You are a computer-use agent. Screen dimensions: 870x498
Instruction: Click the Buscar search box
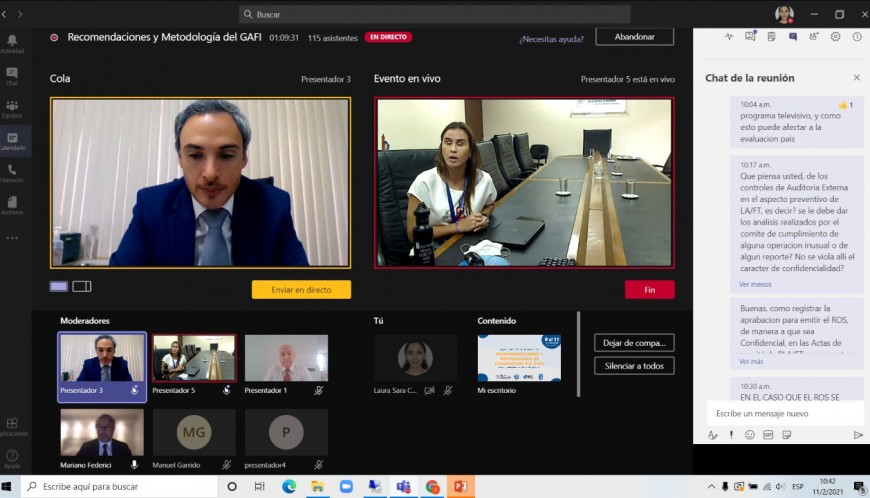point(435,14)
